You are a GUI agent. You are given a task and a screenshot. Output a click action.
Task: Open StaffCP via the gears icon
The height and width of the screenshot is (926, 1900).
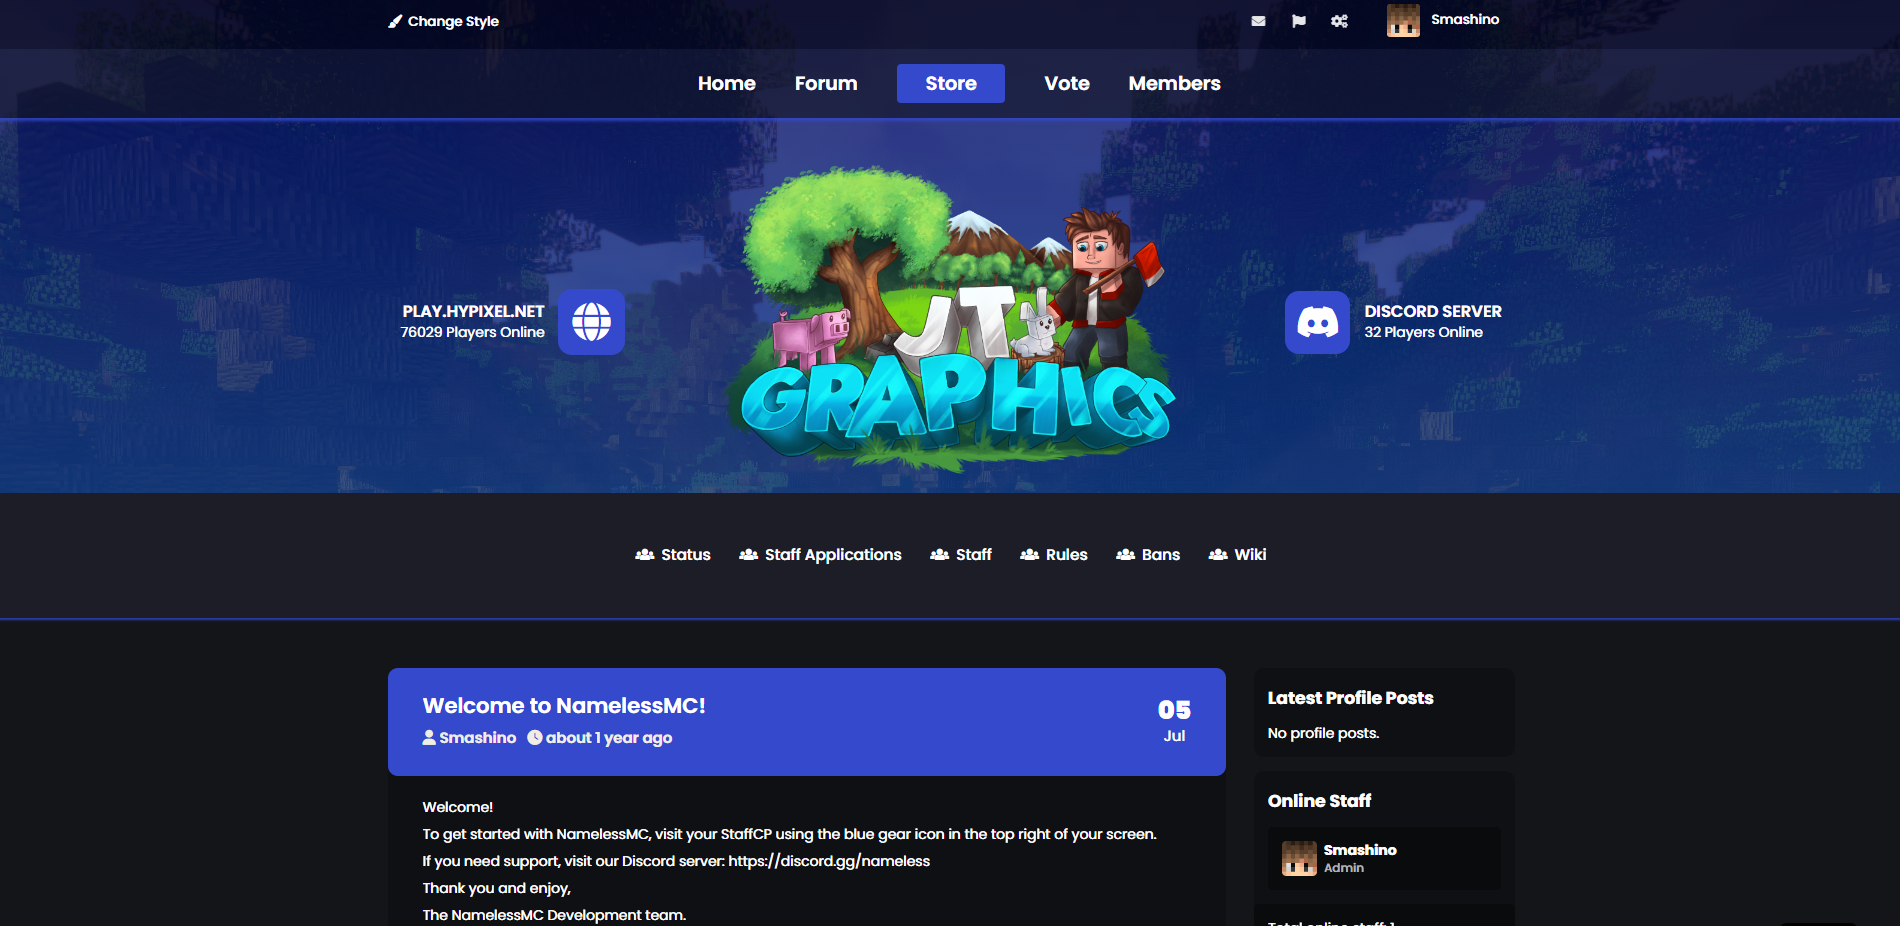[1340, 21]
